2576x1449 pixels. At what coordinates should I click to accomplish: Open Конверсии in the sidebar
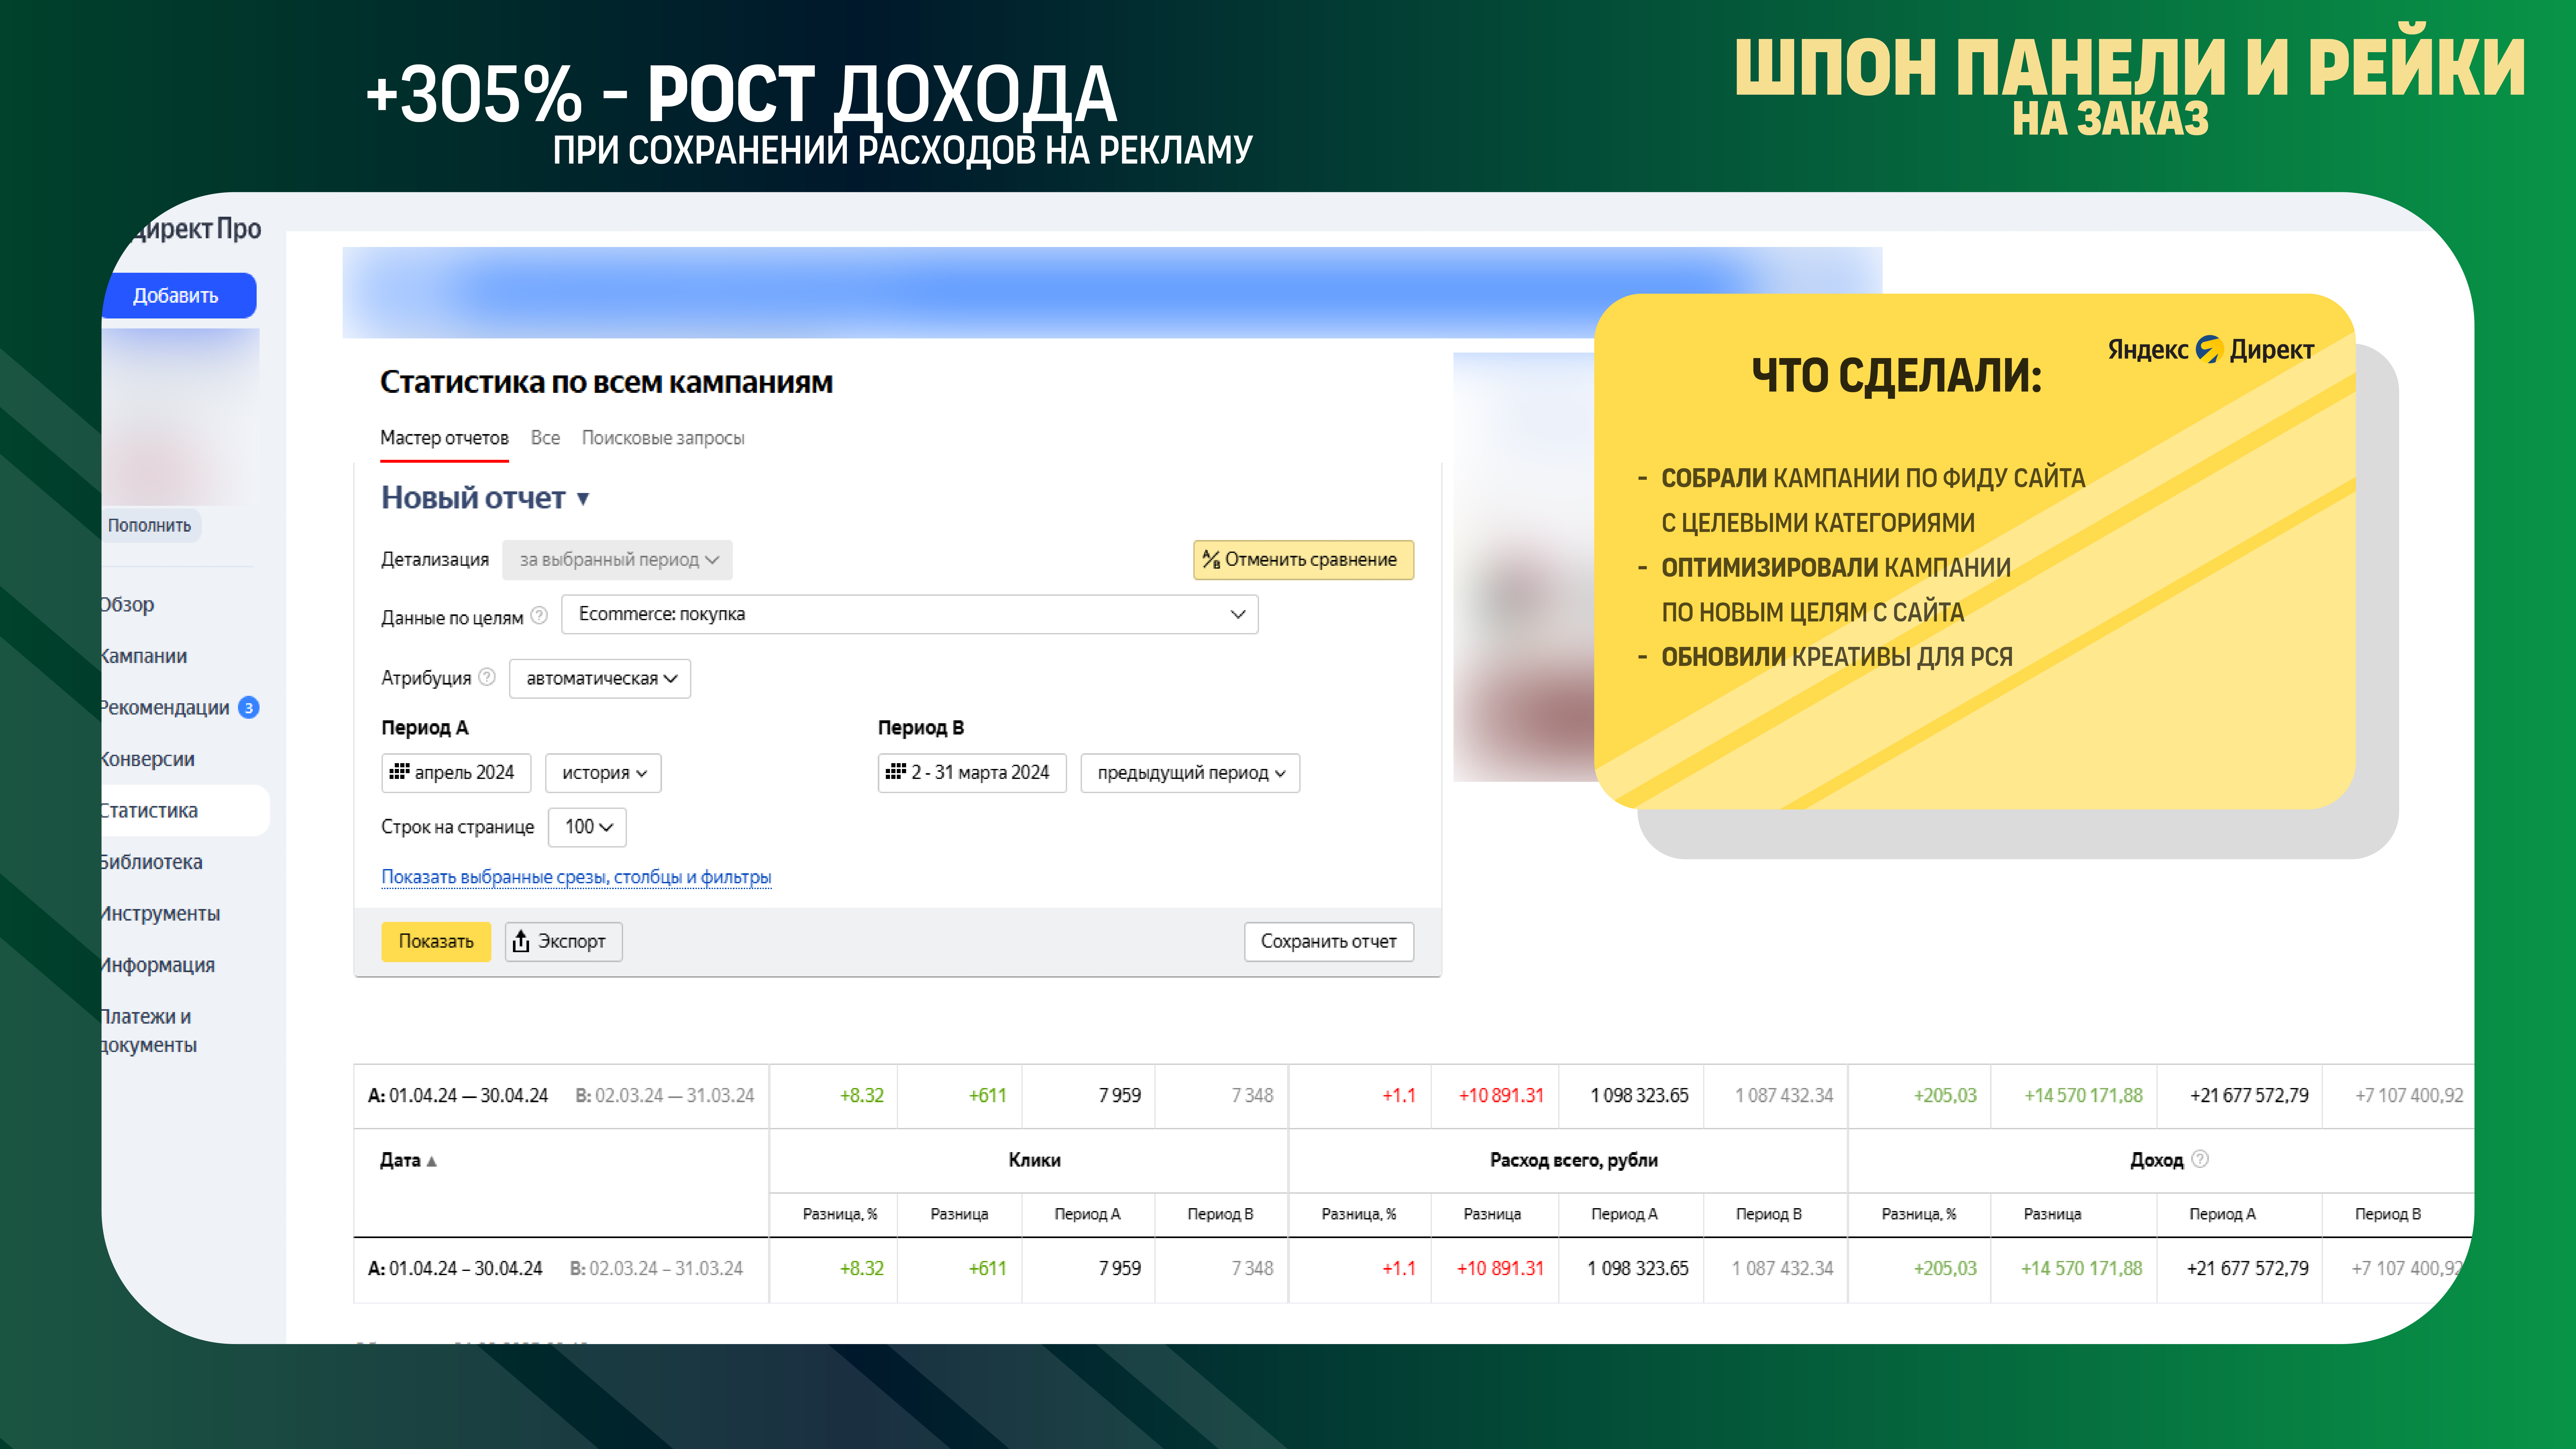coord(148,759)
